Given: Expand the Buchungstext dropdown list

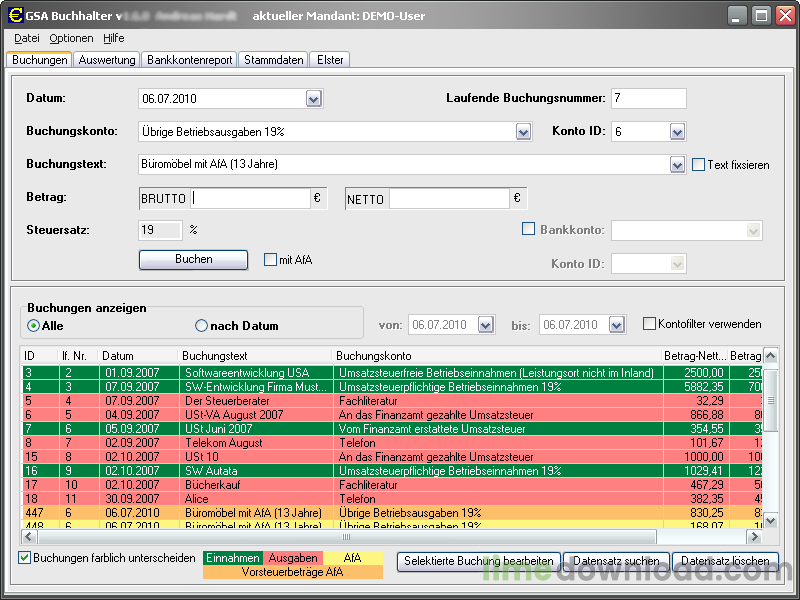Looking at the screenshot, I should click(x=677, y=164).
